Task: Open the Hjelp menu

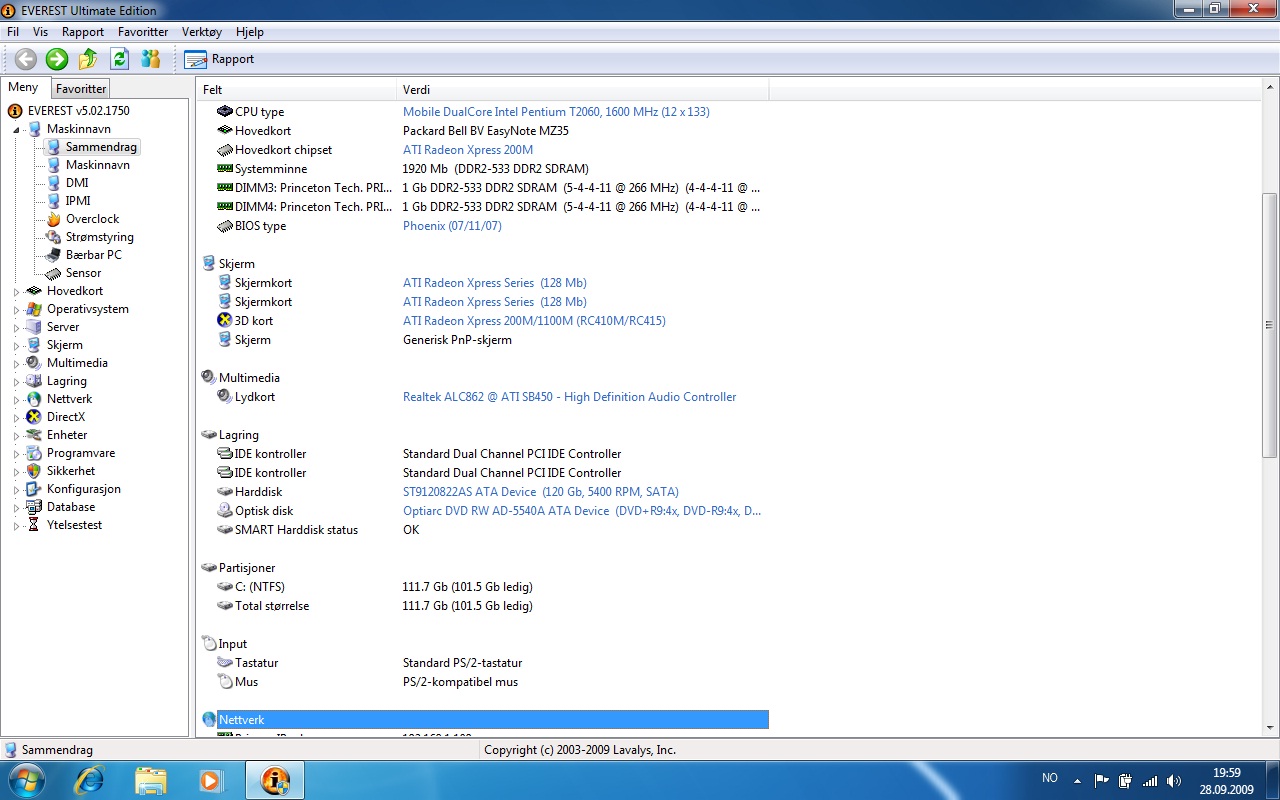Action: pos(250,32)
